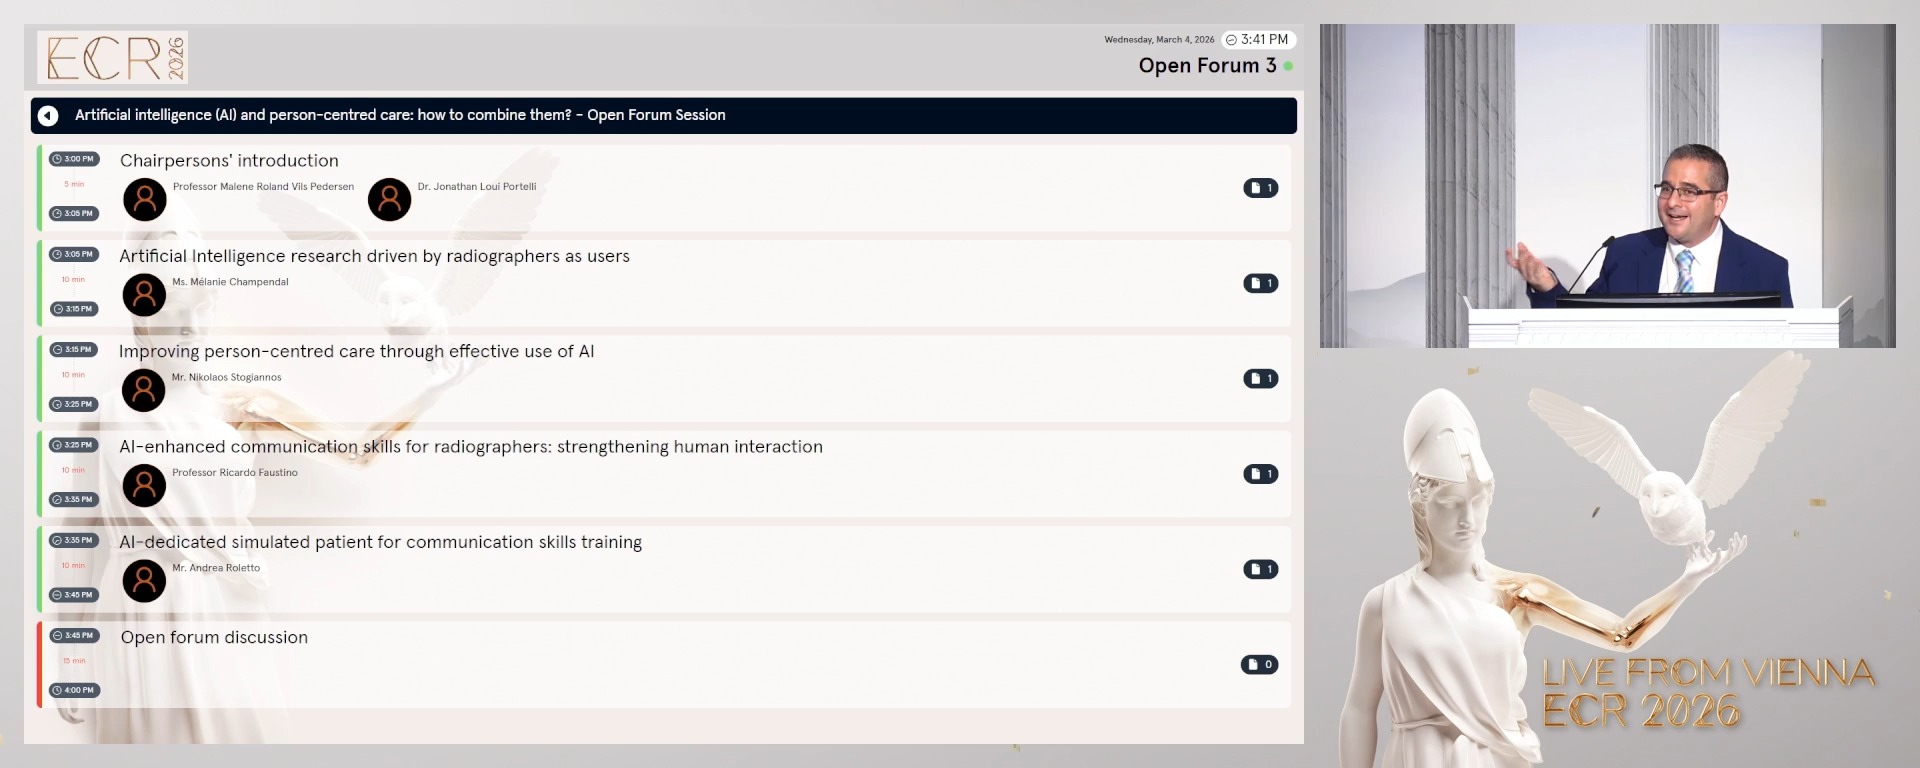Open document badge for AI-enhanced communication skills talk
This screenshot has height=768, width=1920.
(1261, 474)
